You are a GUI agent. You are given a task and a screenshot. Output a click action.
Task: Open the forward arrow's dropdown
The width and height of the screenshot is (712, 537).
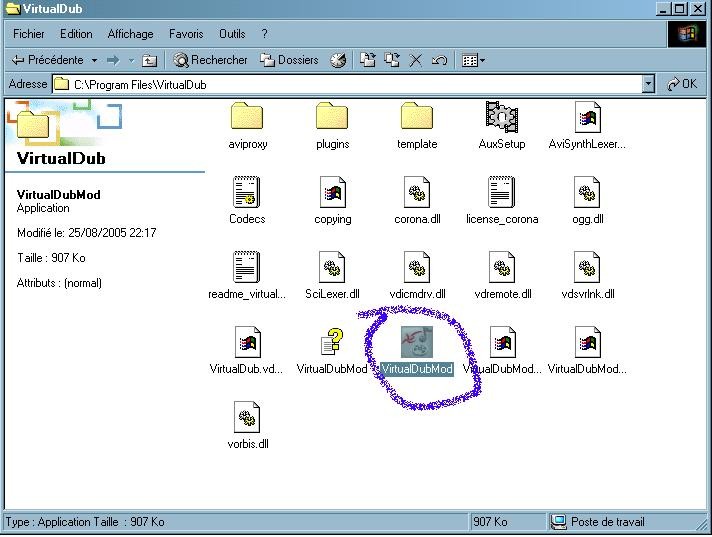(131, 60)
